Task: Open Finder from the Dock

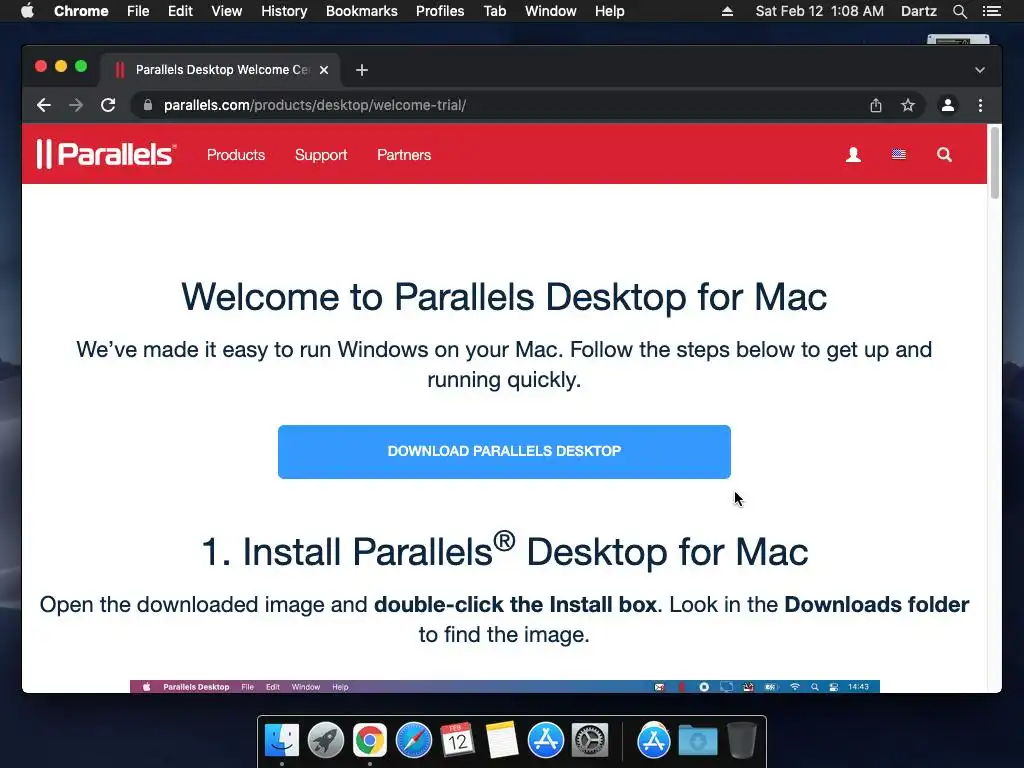Action: click(x=282, y=741)
